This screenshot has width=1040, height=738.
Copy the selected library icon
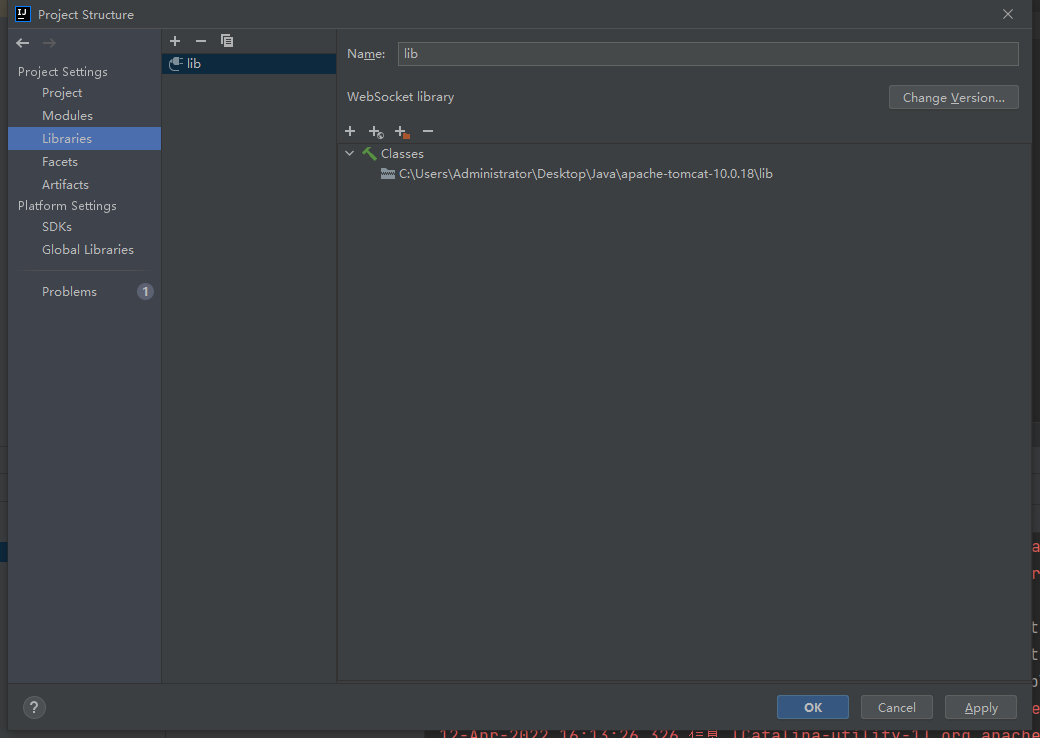click(x=227, y=41)
